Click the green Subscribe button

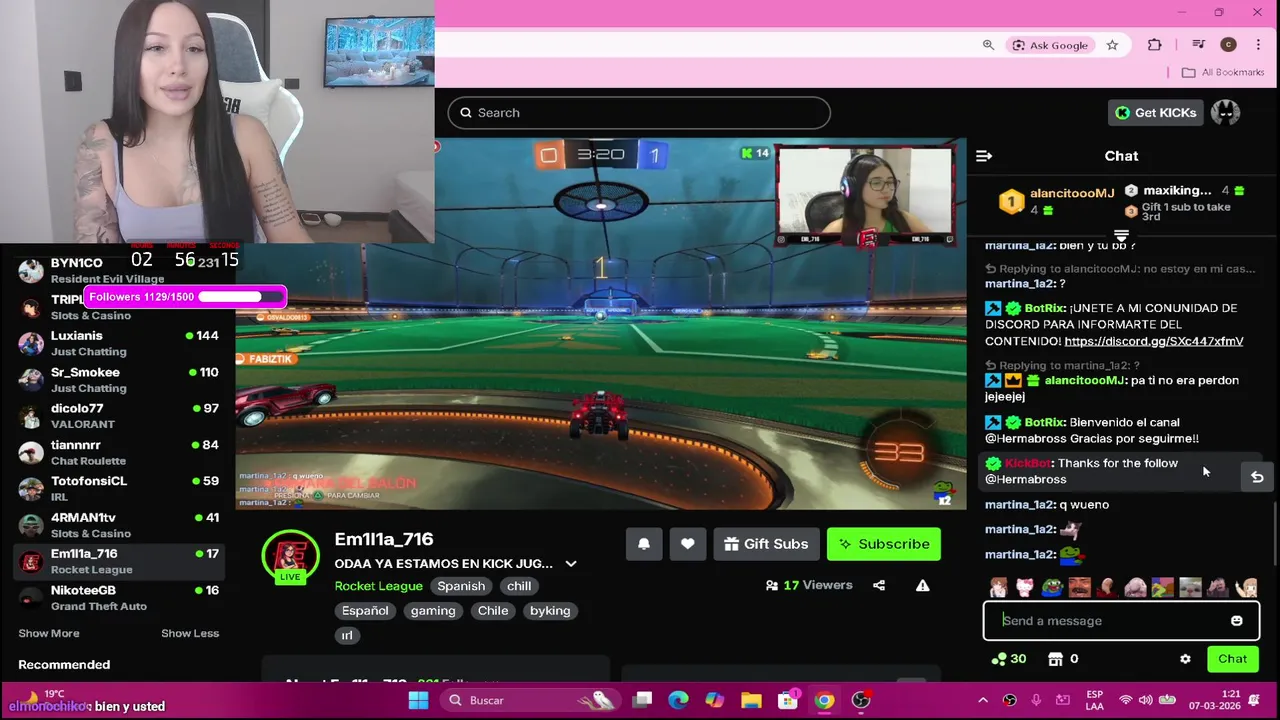(x=884, y=544)
